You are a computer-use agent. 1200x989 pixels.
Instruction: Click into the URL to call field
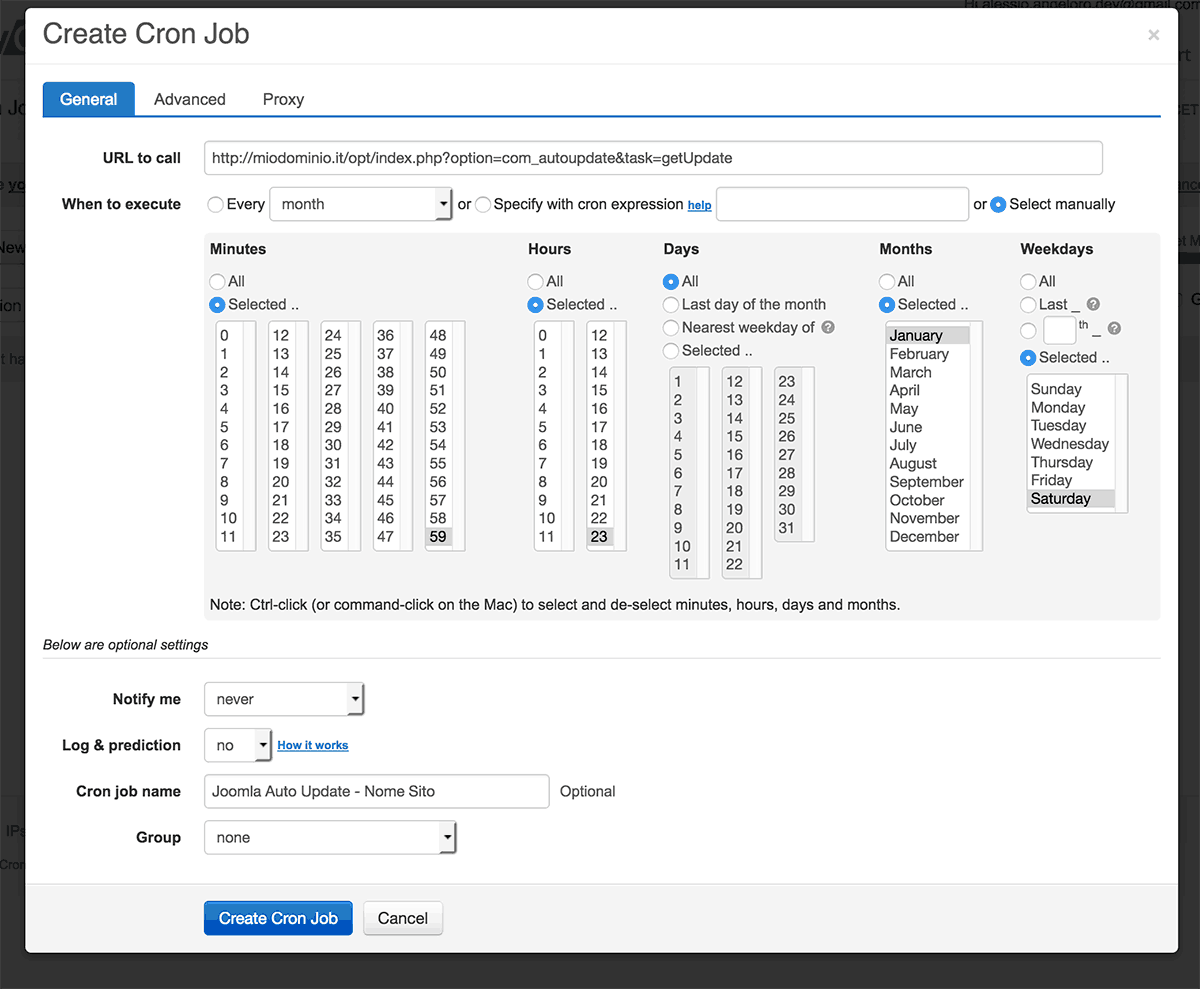point(652,158)
